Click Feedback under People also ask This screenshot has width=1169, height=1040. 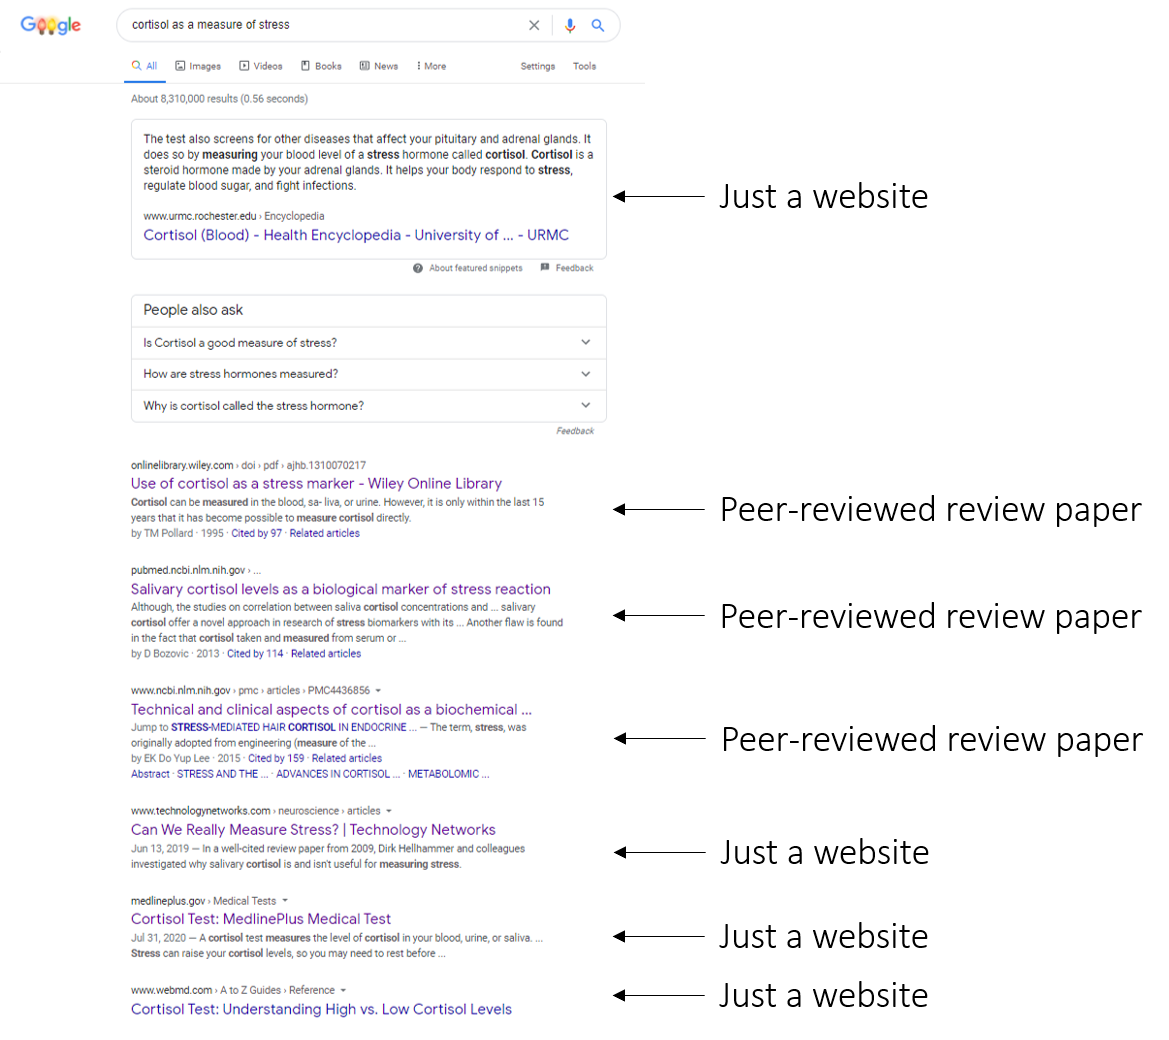(575, 431)
